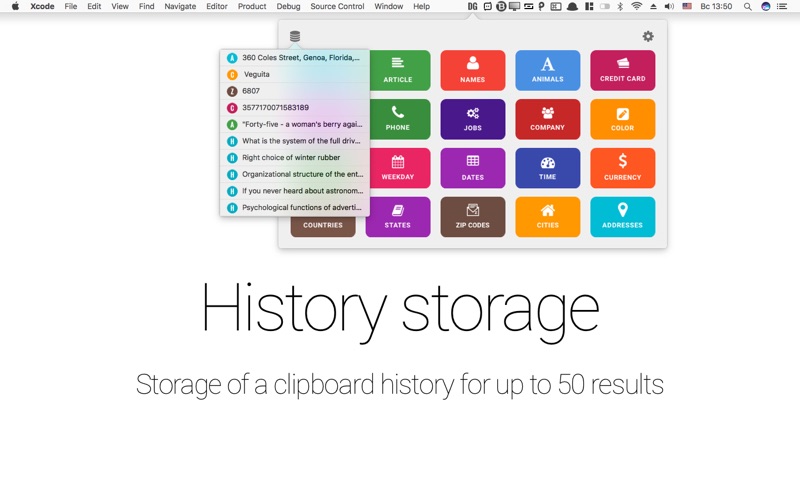
Task: Choose the Phone generator tile
Action: point(398,119)
